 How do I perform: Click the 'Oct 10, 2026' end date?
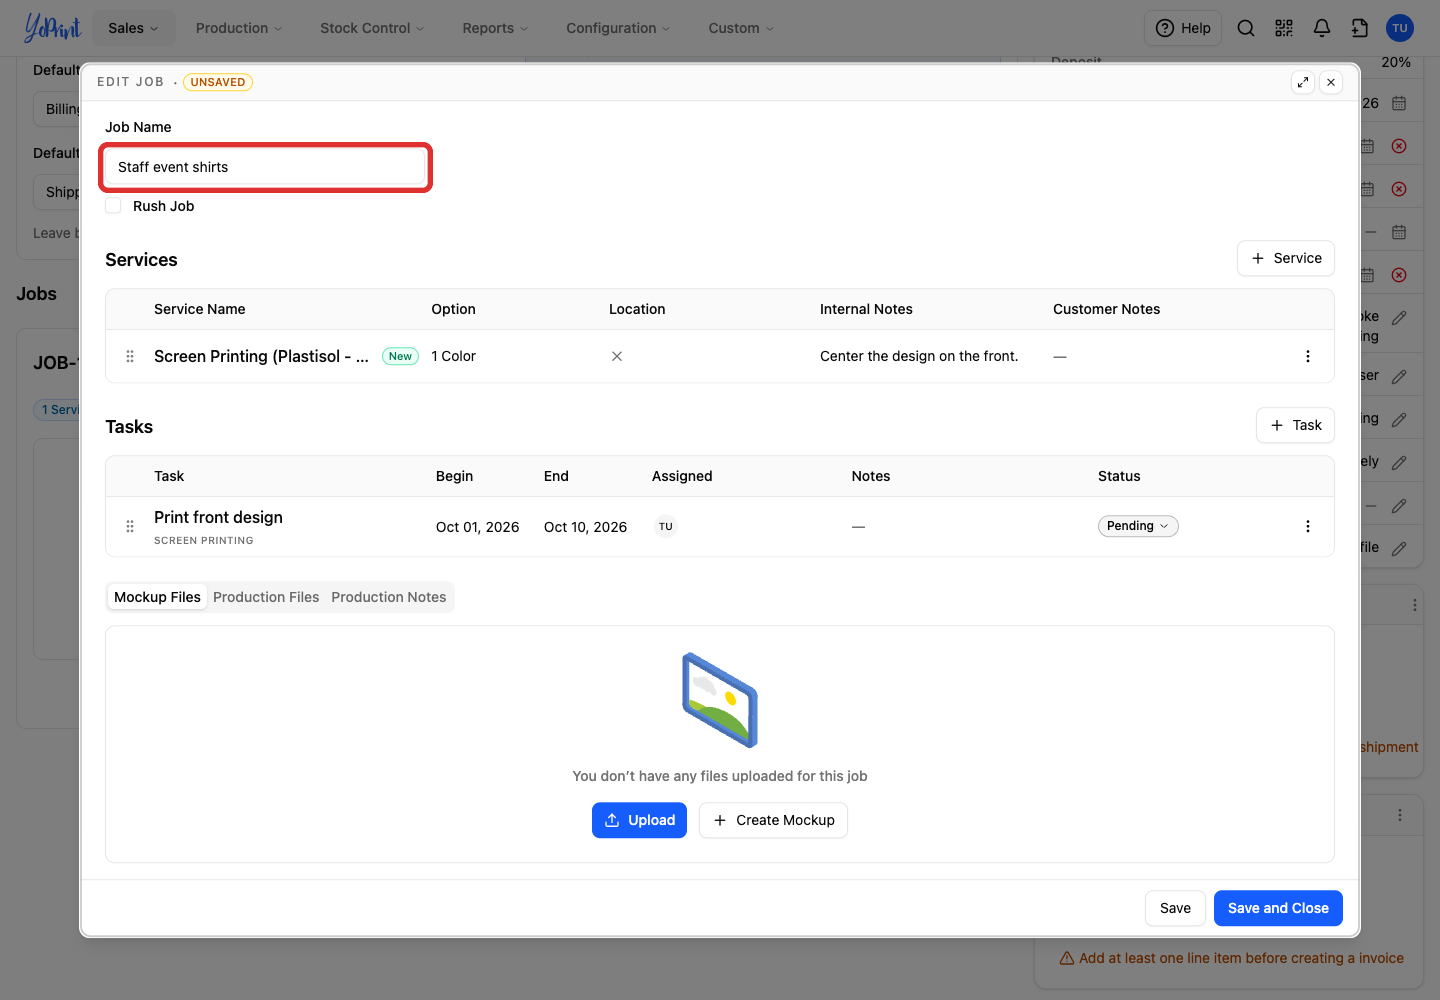coord(585,527)
